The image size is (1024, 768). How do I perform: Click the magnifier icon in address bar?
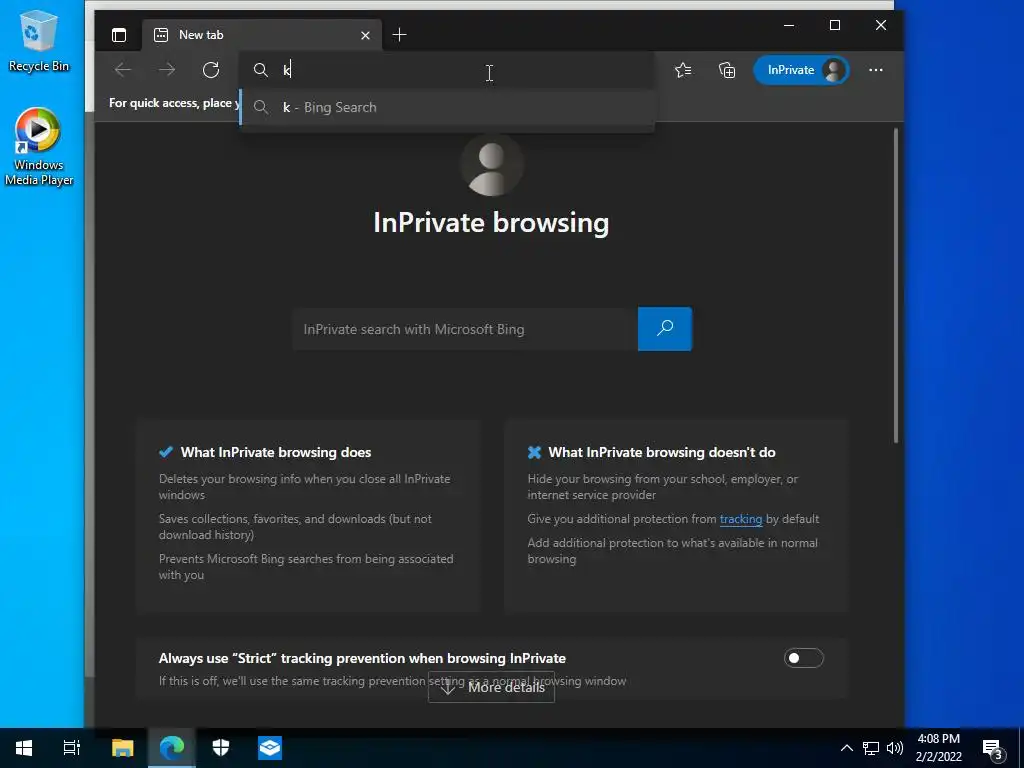pyautogui.click(x=261, y=70)
